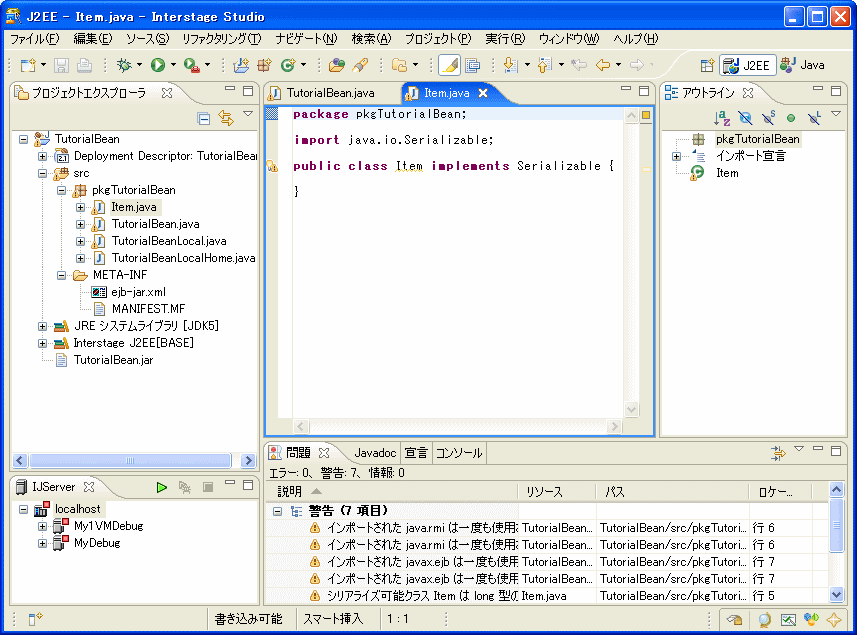
Task: Sort problems by the パス column header
Action: point(672,492)
